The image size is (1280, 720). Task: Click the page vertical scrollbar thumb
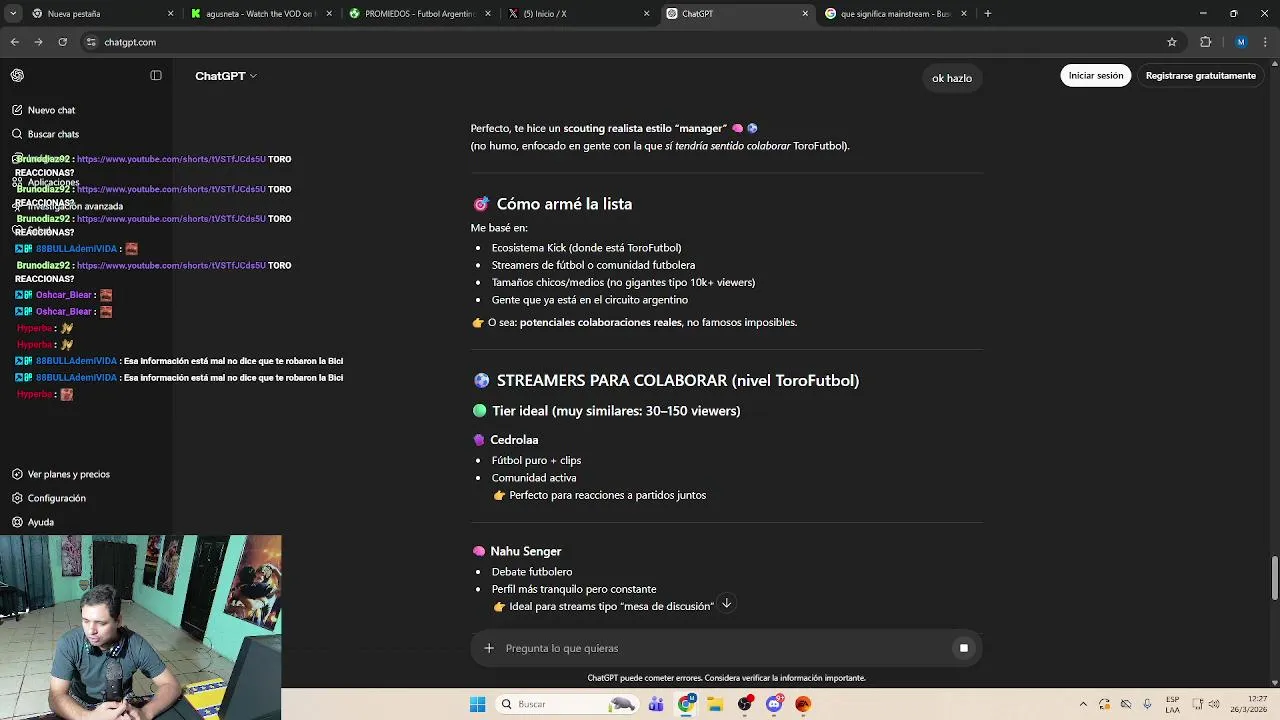[1274, 577]
